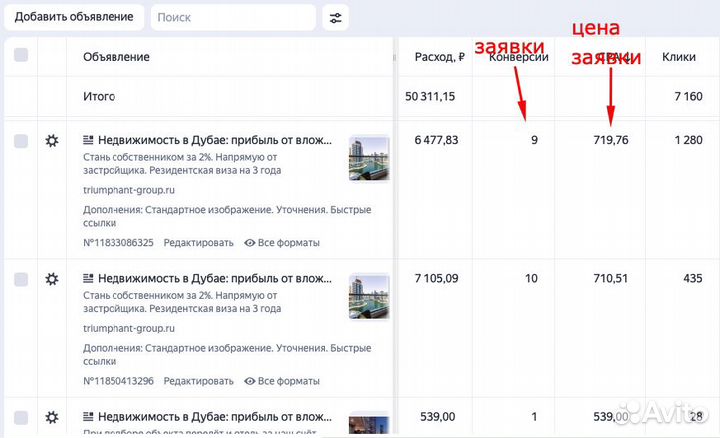Tick the select-all checkbox in header
This screenshot has height=438, width=720.
tap(21, 55)
